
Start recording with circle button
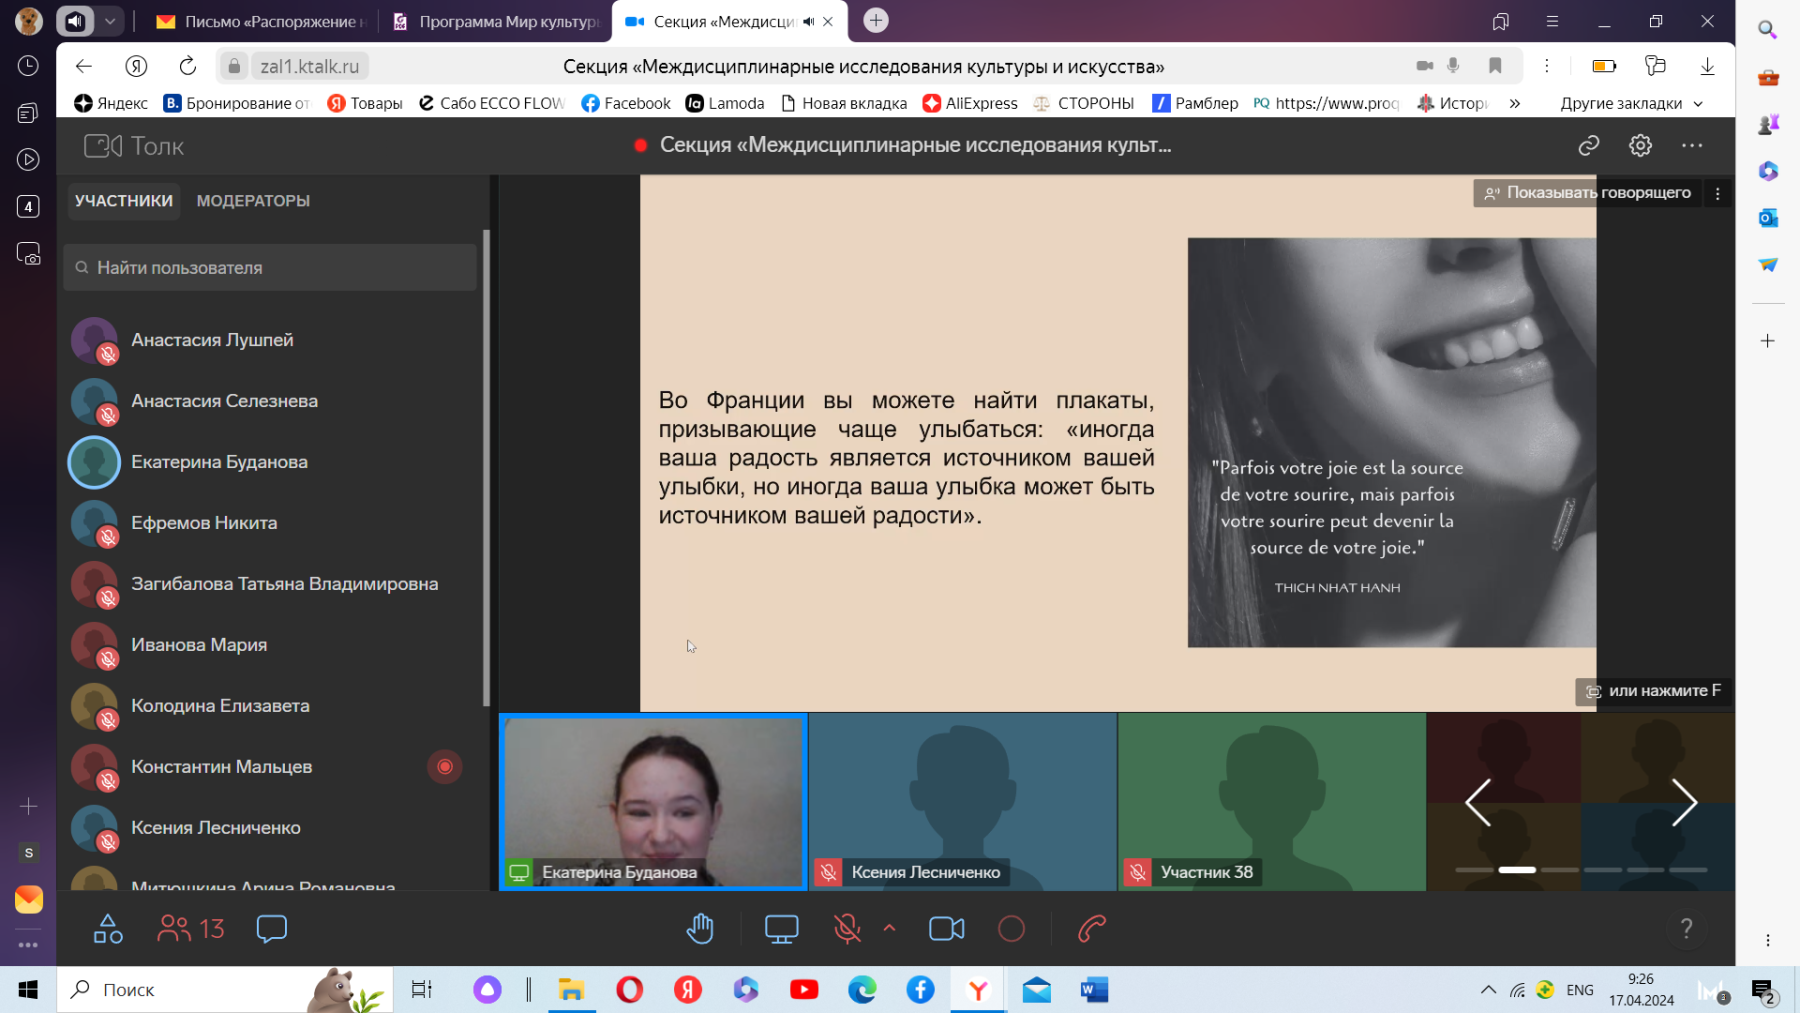[x=1011, y=929]
